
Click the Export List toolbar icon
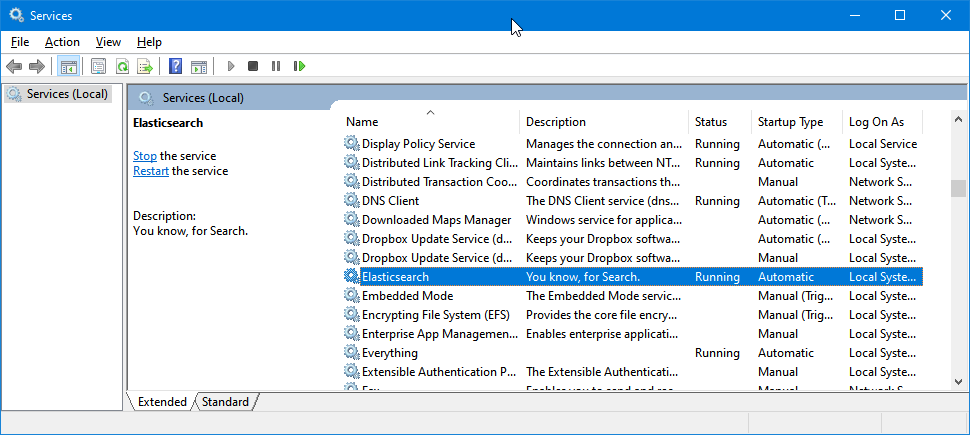(x=145, y=66)
